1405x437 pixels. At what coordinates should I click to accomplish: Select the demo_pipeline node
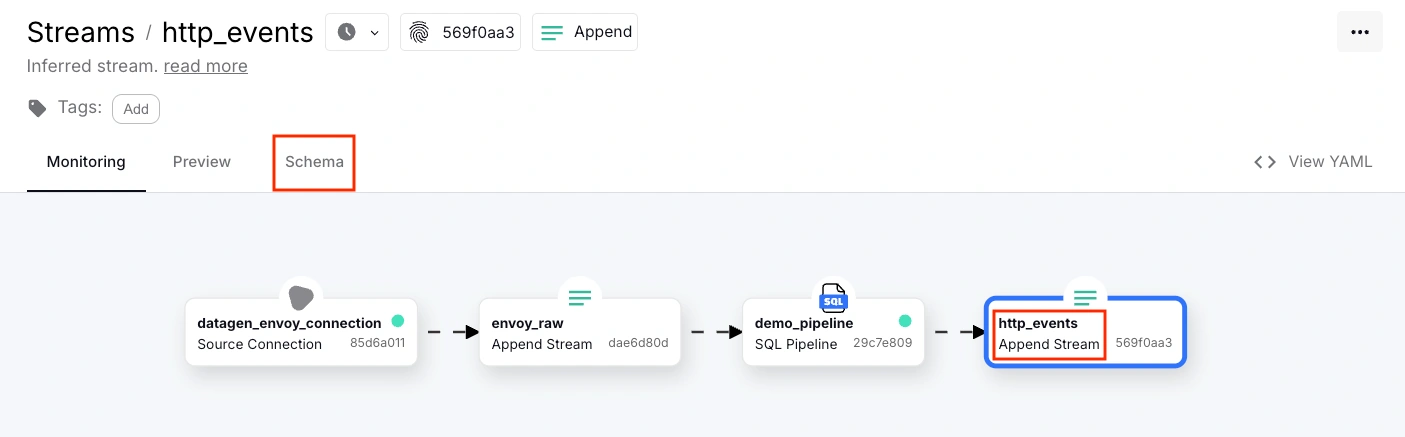[832, 332]
